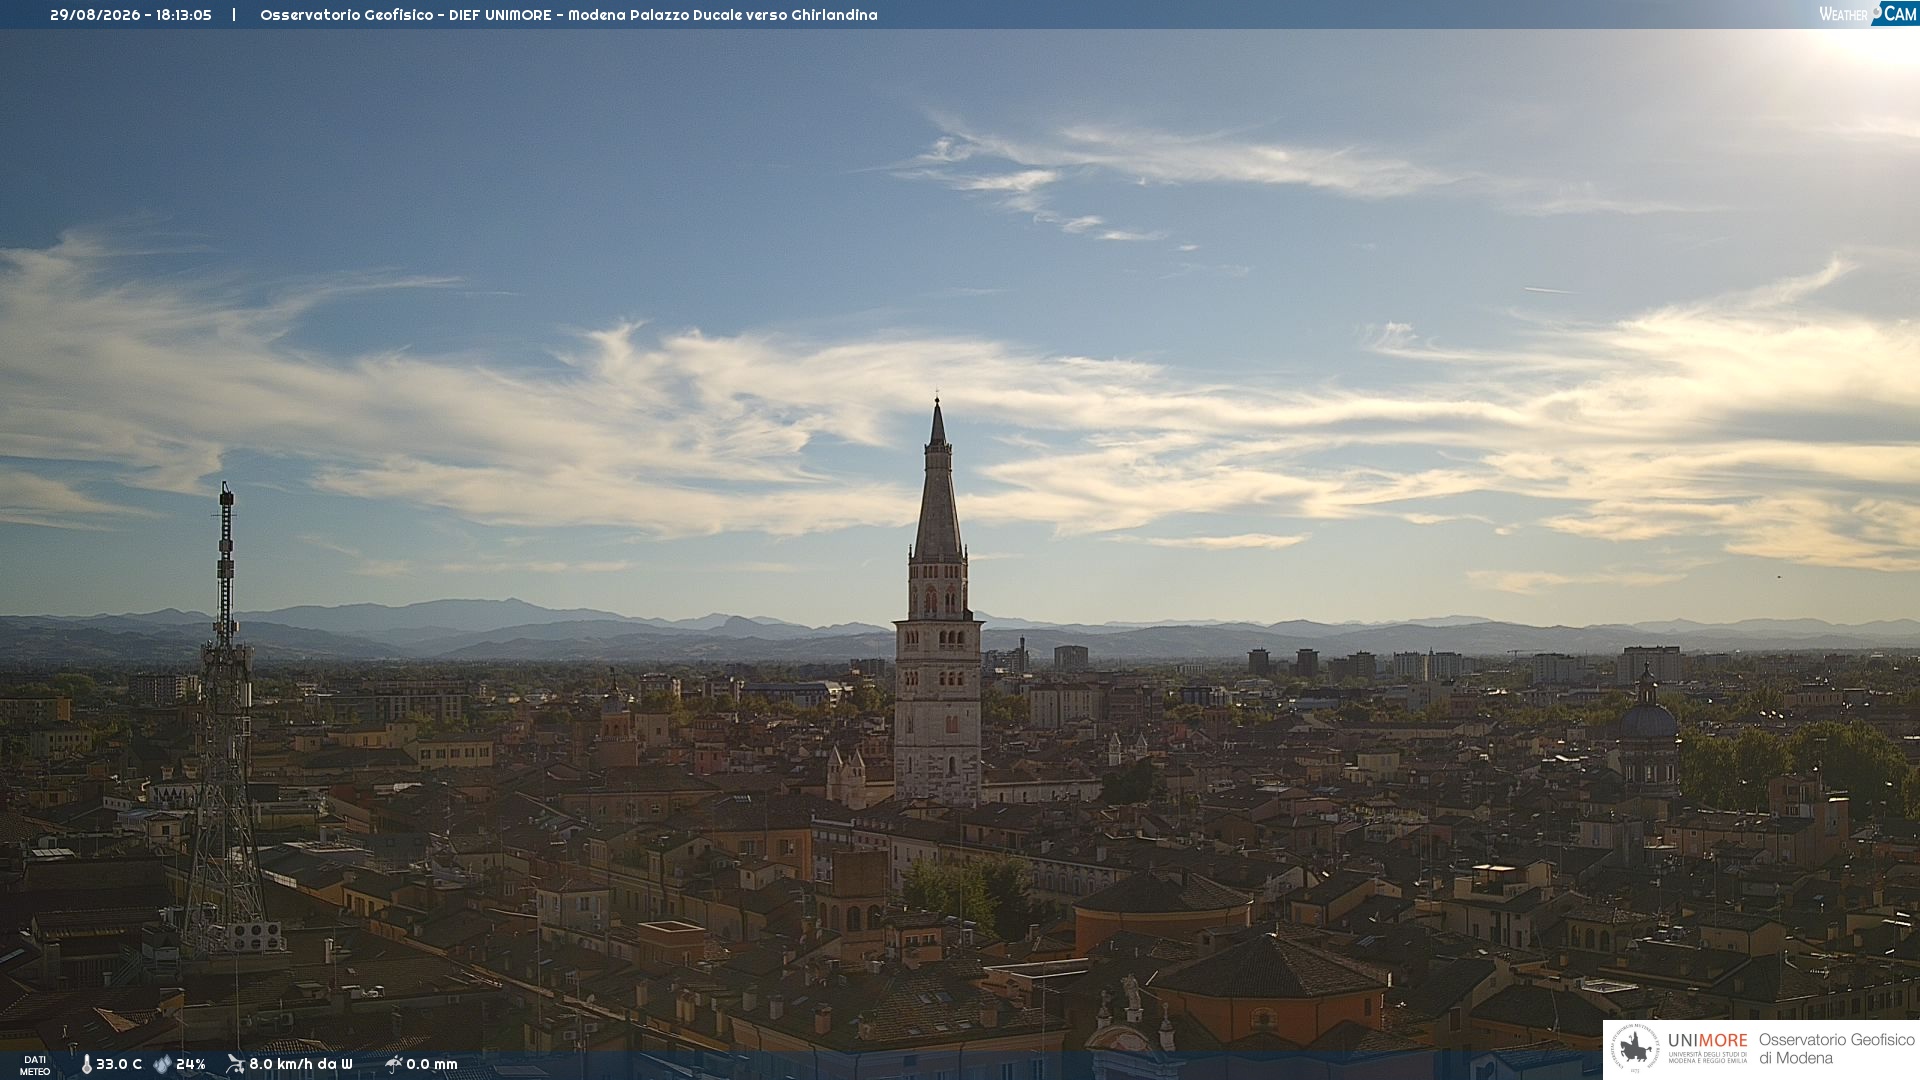The image size is (1920, 1080).
Task: Click the UNIMORE wordmark
Action: (x=1708, y=1040)
